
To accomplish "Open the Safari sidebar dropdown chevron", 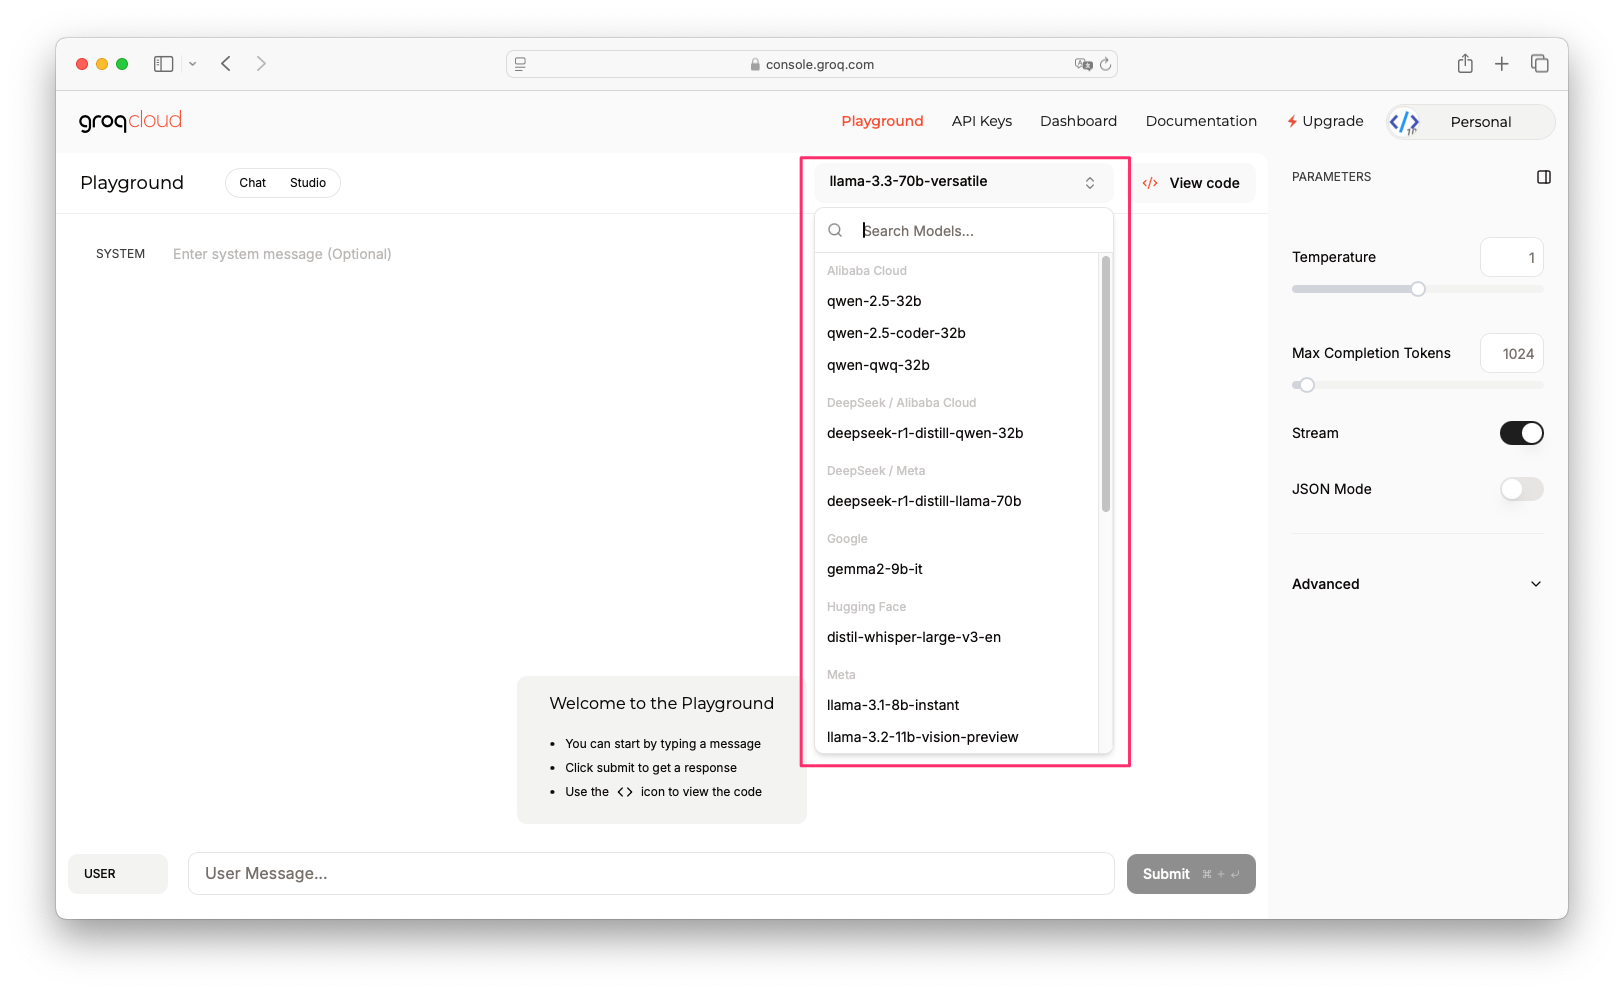I will point(192,64).
